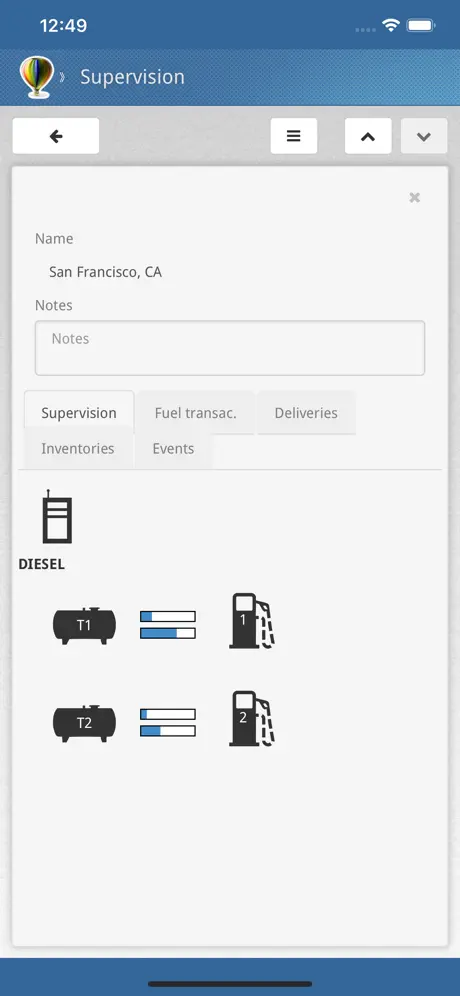Close the site details panel
The image size is (460, 996).
point(414,198)
